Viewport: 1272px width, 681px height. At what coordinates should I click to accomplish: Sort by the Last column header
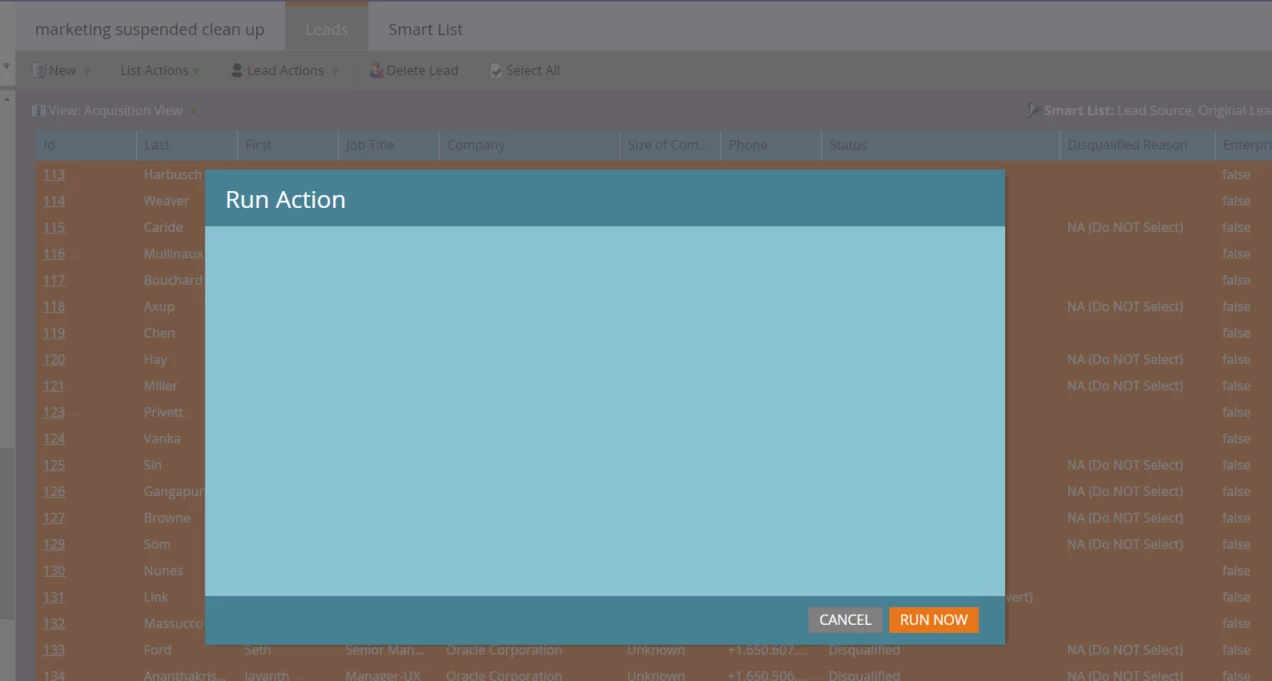[x=187, y=145]
